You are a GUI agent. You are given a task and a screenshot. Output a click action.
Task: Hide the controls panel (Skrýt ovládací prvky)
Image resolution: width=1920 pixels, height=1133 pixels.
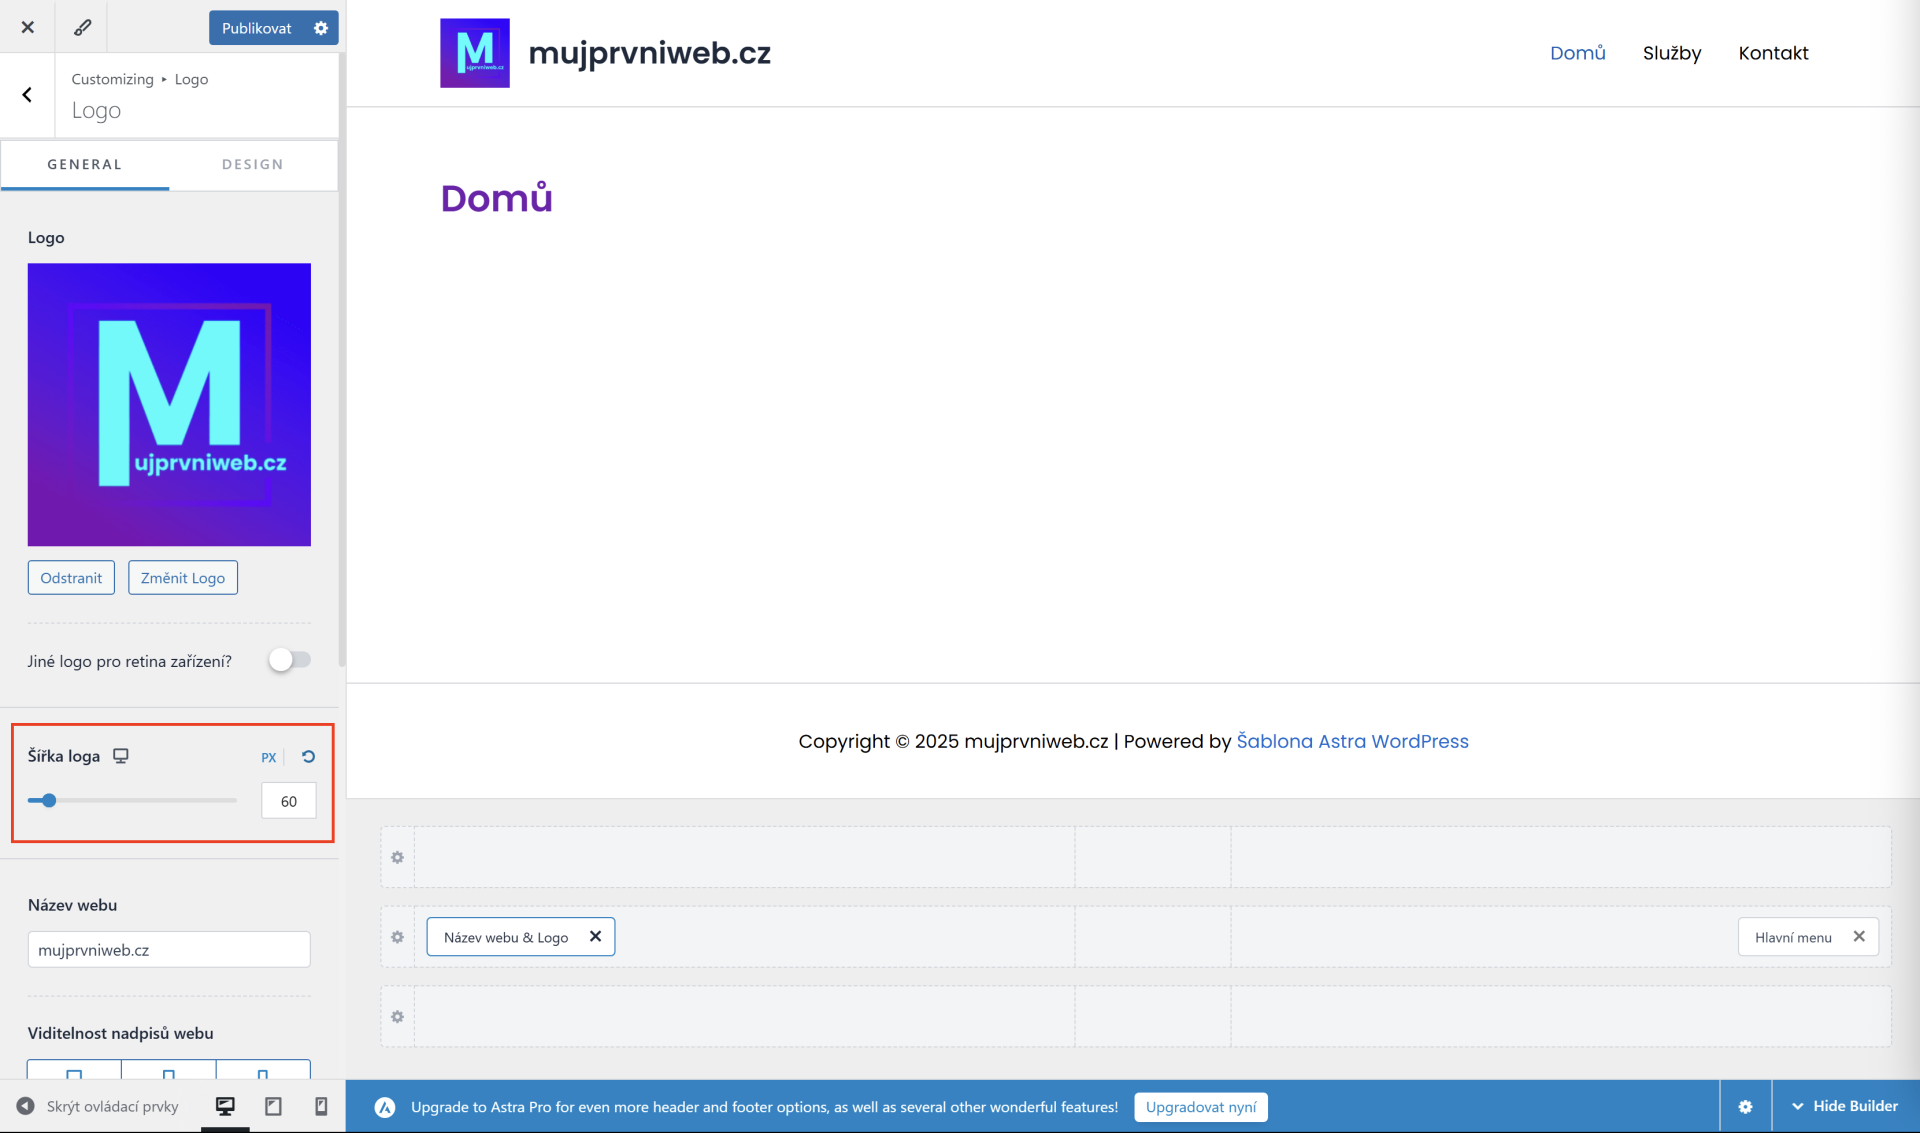(98, 1106)
